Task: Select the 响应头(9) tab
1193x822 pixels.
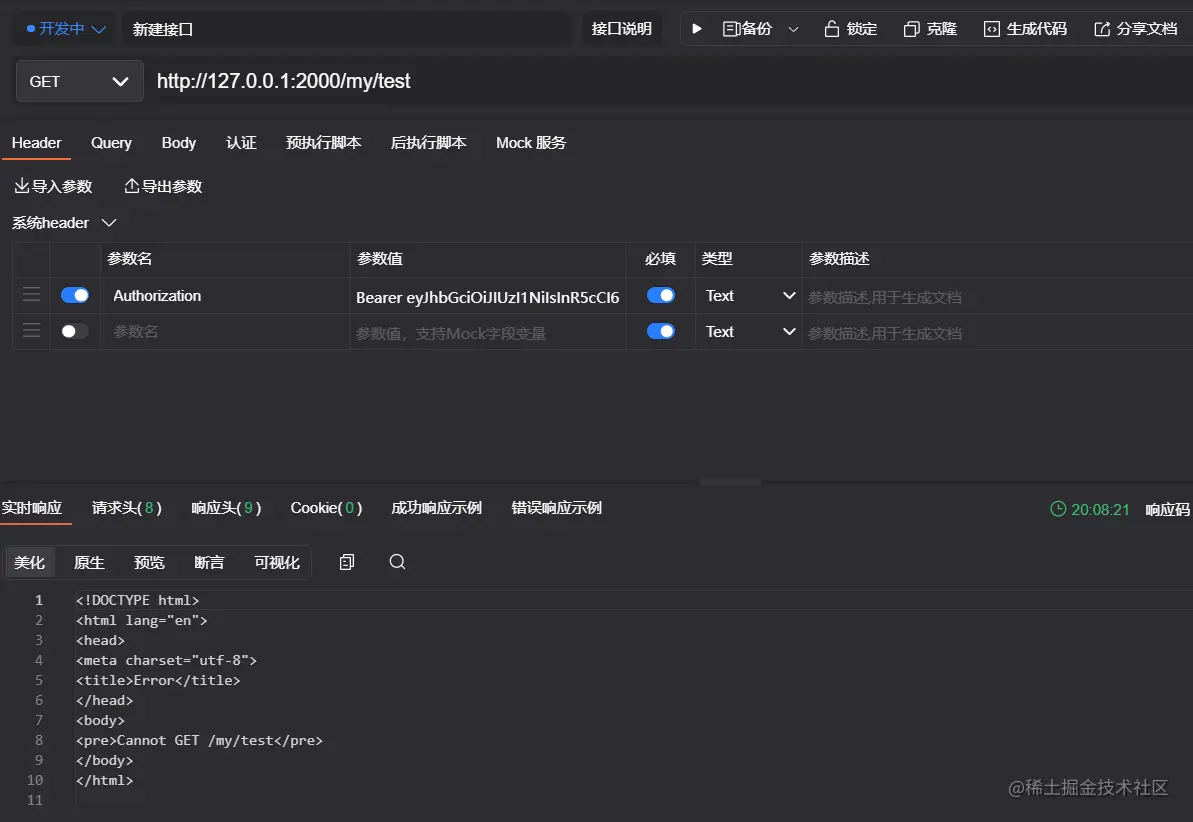Action: coord(226,508)
